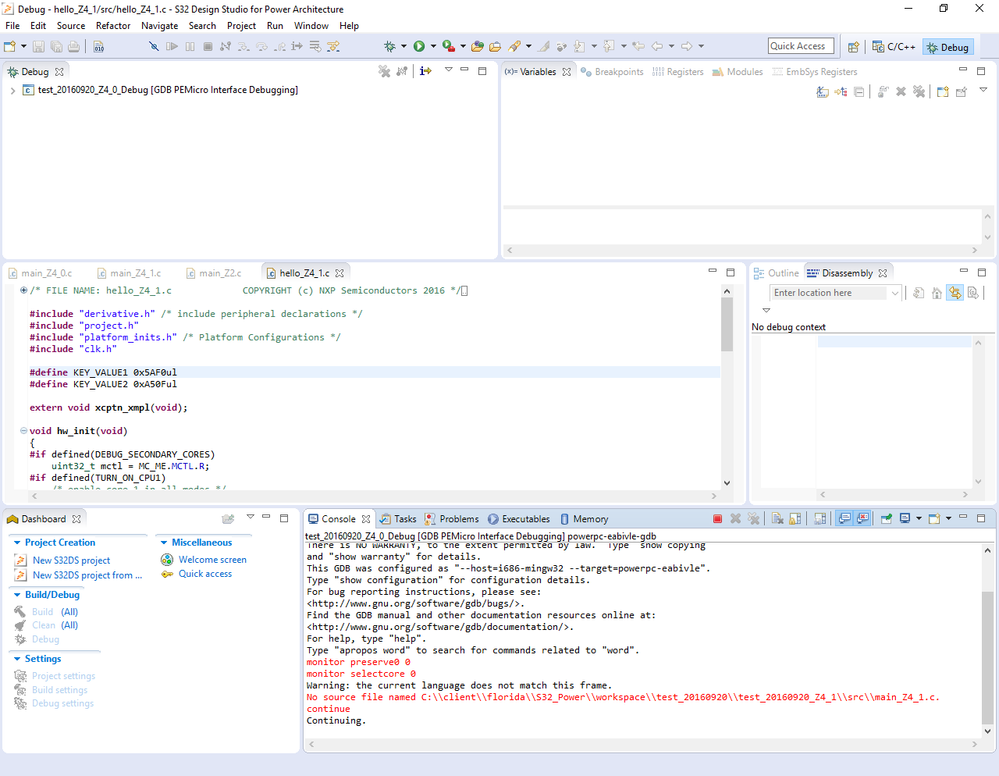Click the Pin Console icon
Screen dimensions: 999x776
coord(886,519)
